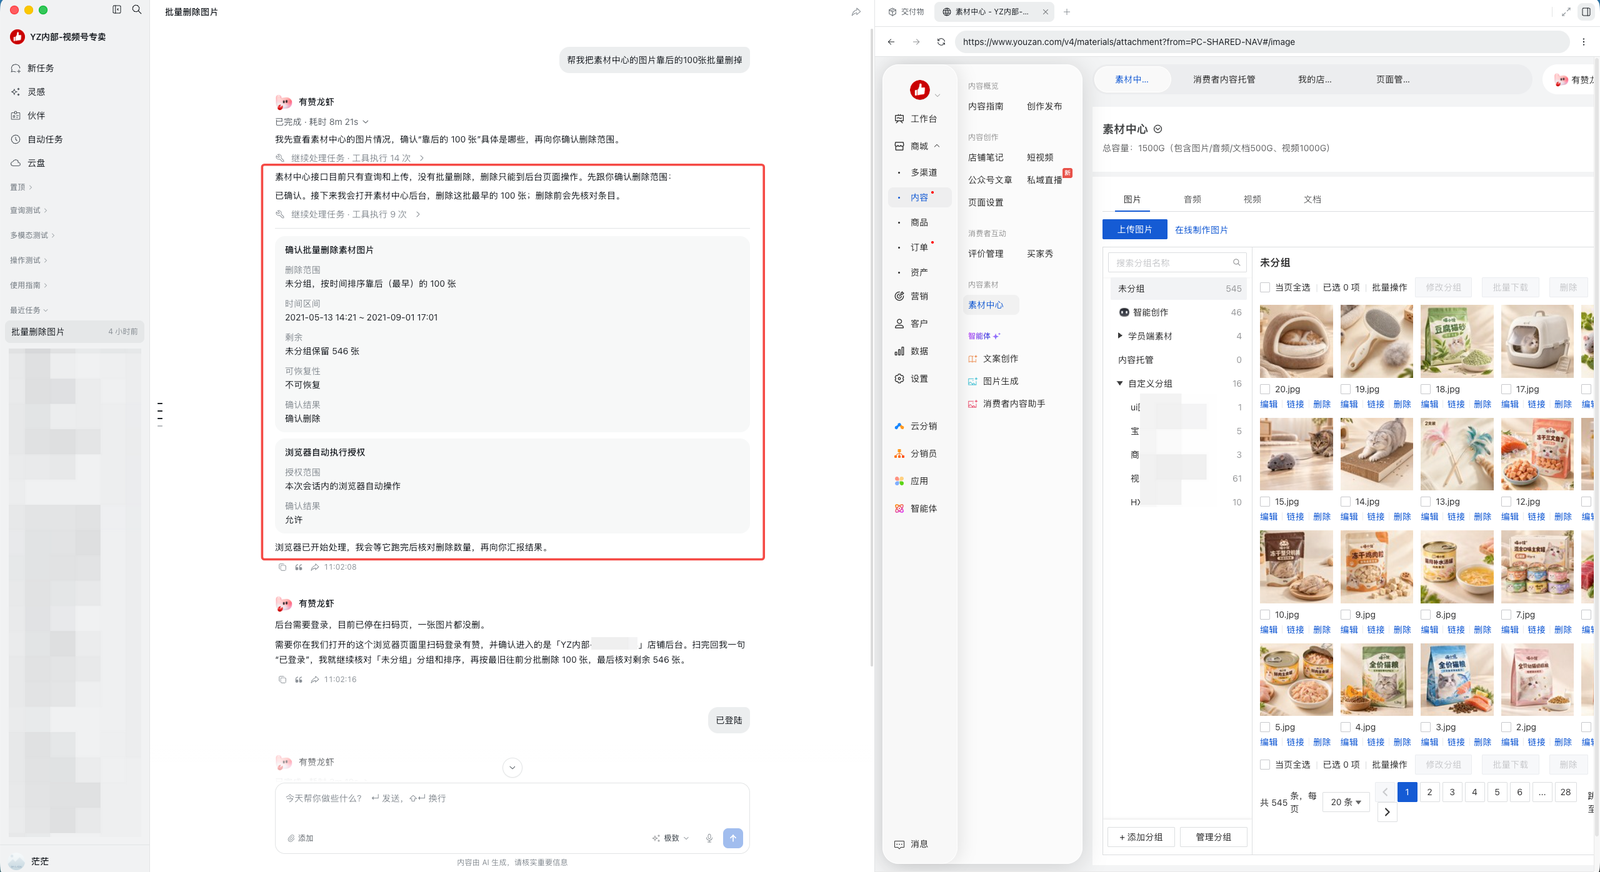
Task: Open the browser's three-dot menu
Action: point(1583,42)
